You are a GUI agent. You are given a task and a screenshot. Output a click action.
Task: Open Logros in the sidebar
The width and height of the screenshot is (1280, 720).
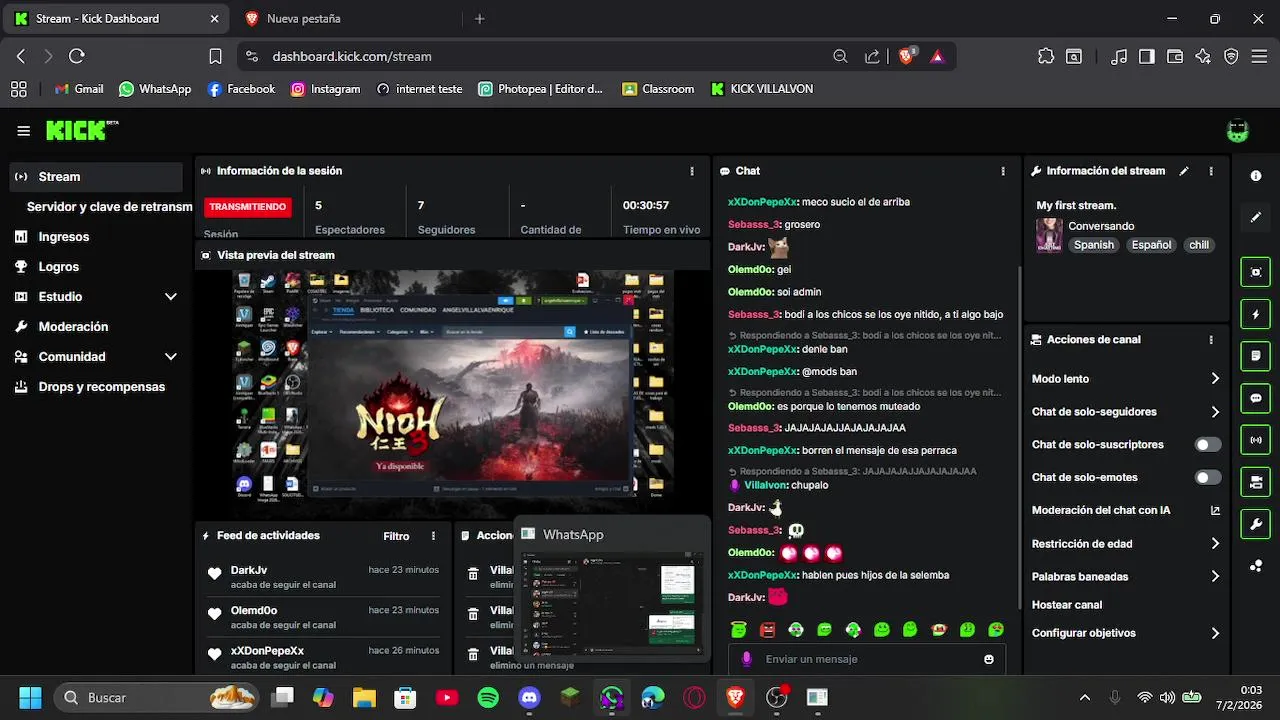pyautogui.click(x=96, y=267)
